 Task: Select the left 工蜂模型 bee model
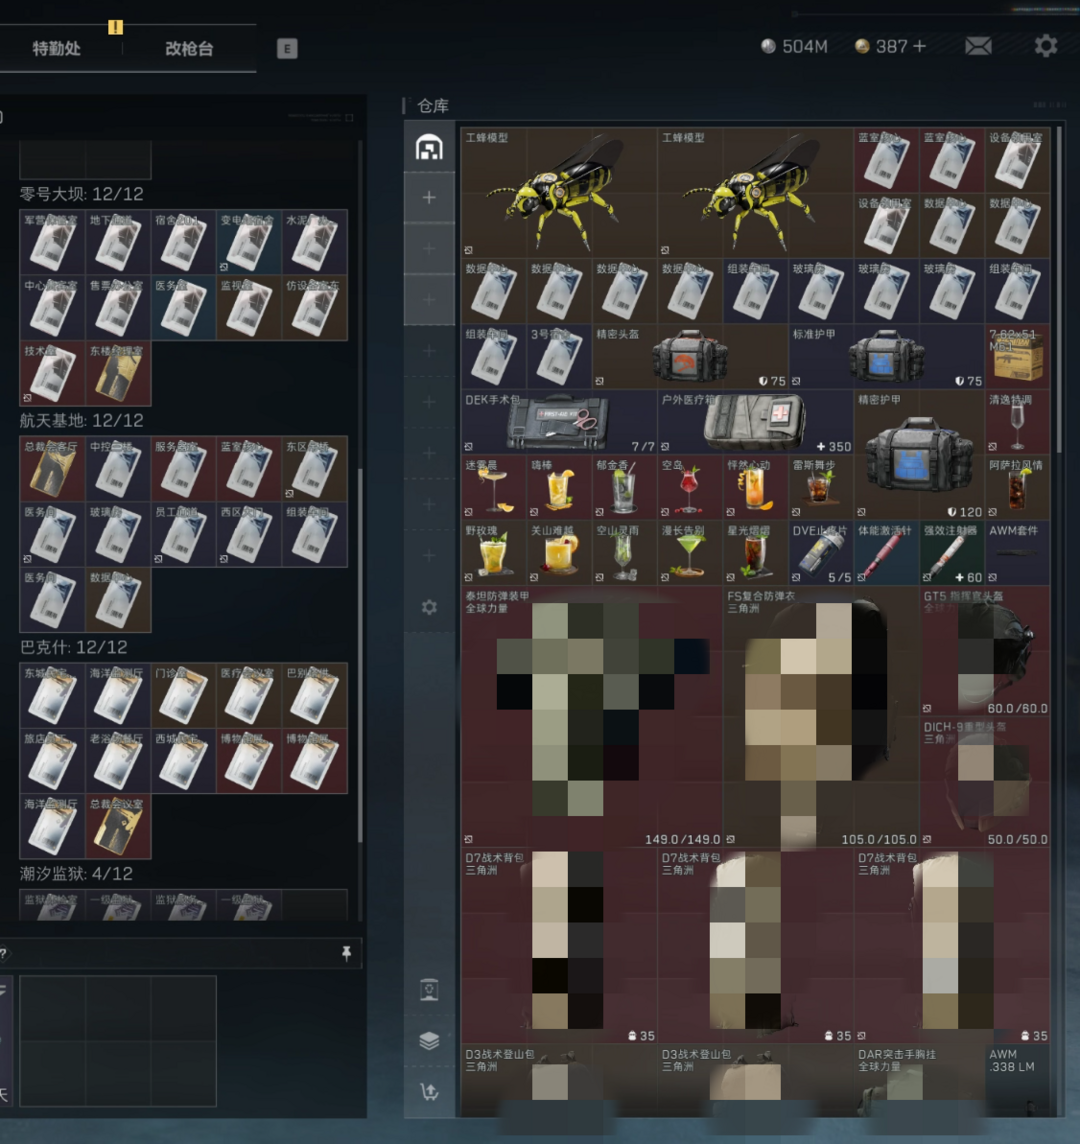(559, 192)
